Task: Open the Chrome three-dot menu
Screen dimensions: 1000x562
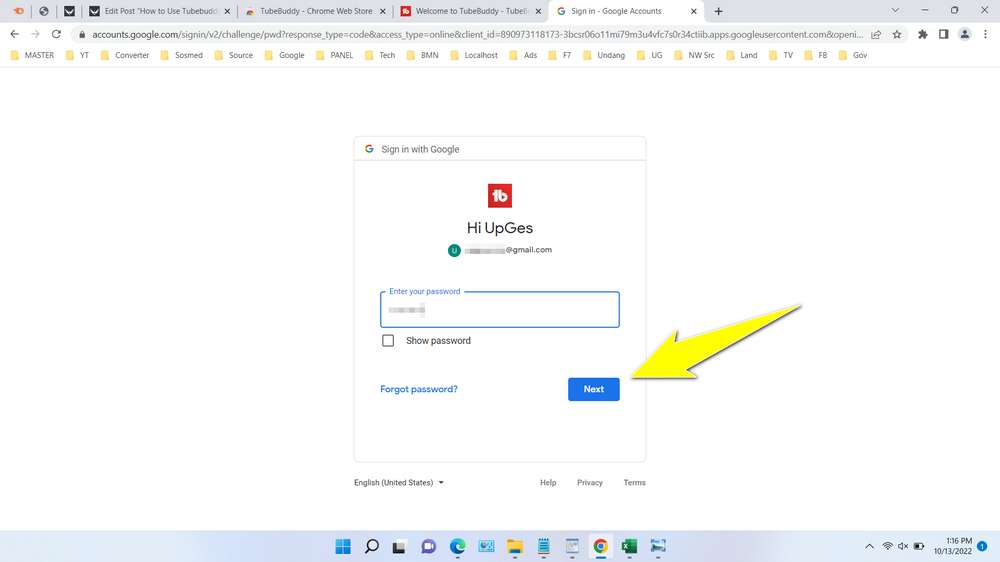Action: click(x=985, y=34)
